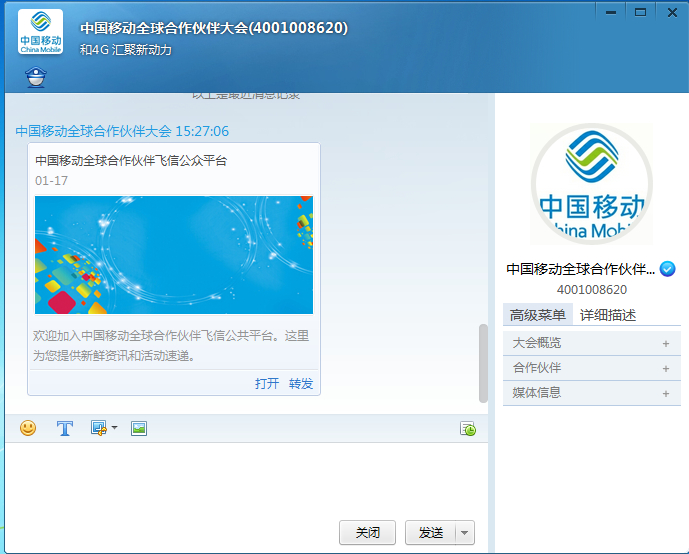Click the screenshot capture icon

point(98,428)
